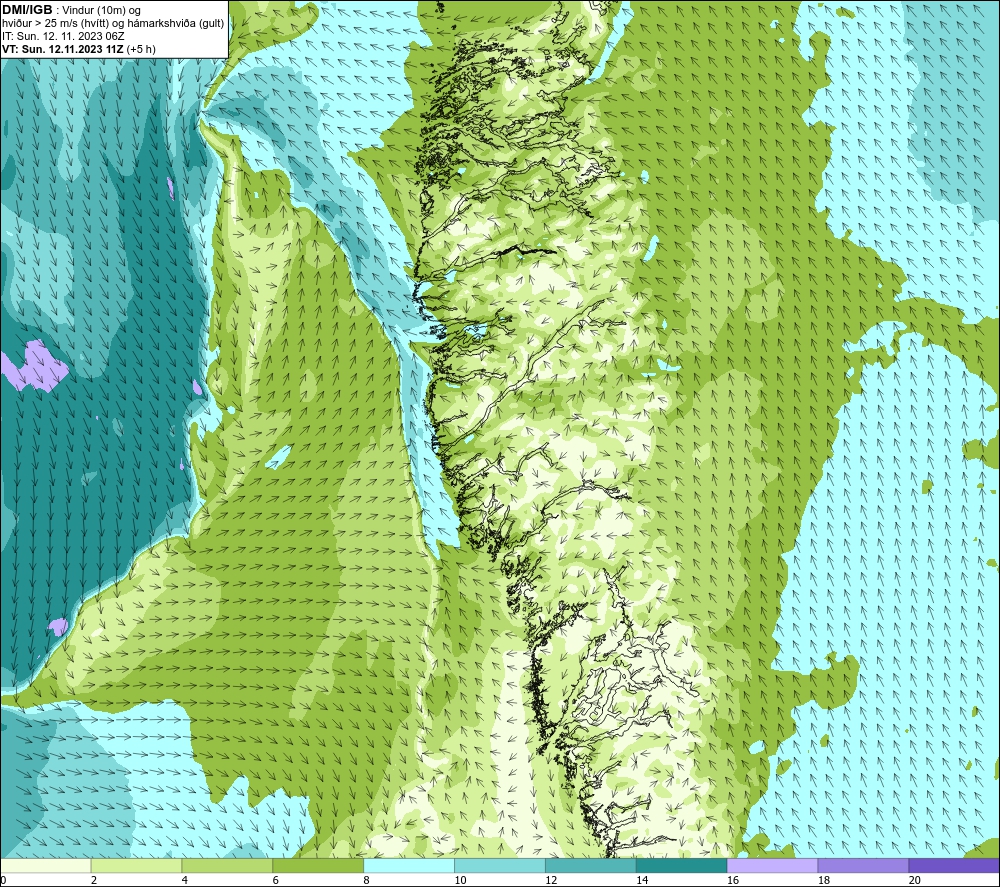The width and height of the screenshot is (1000, 887).
Task: Click the 'IT: Sun. 12. 11. 2023 06Z' line
Action: coord(63,36)
